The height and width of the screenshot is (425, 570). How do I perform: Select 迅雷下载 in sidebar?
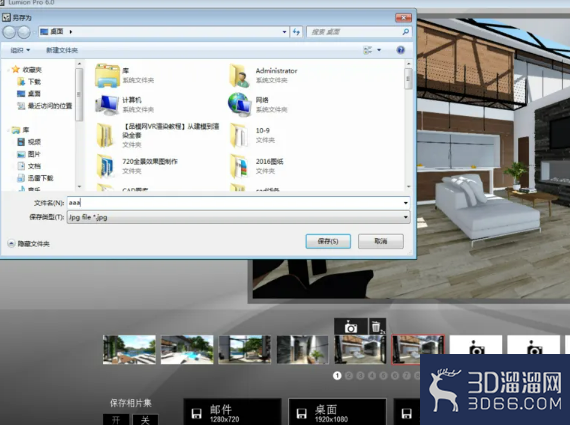pyautogui.click(x=35, y=178)
